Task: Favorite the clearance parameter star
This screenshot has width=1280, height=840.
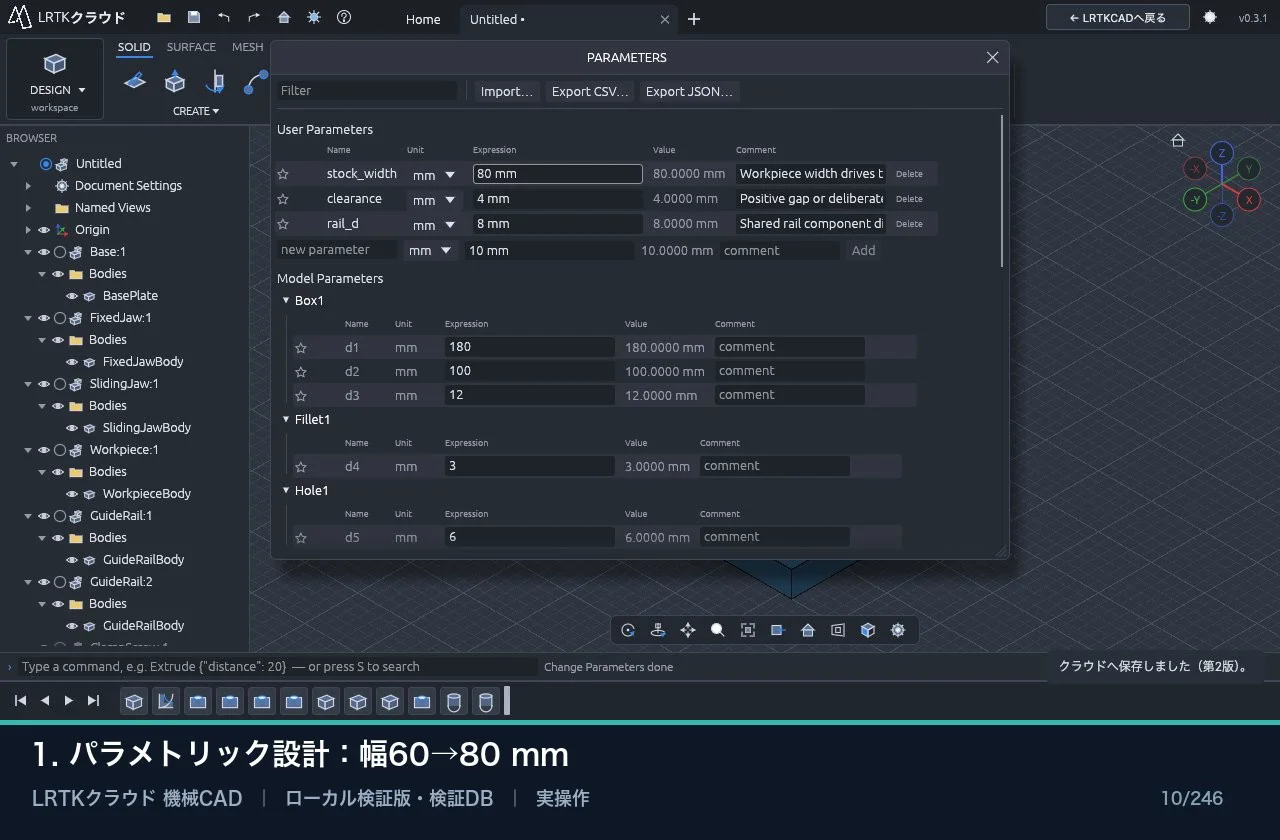Action: (283, 199)
